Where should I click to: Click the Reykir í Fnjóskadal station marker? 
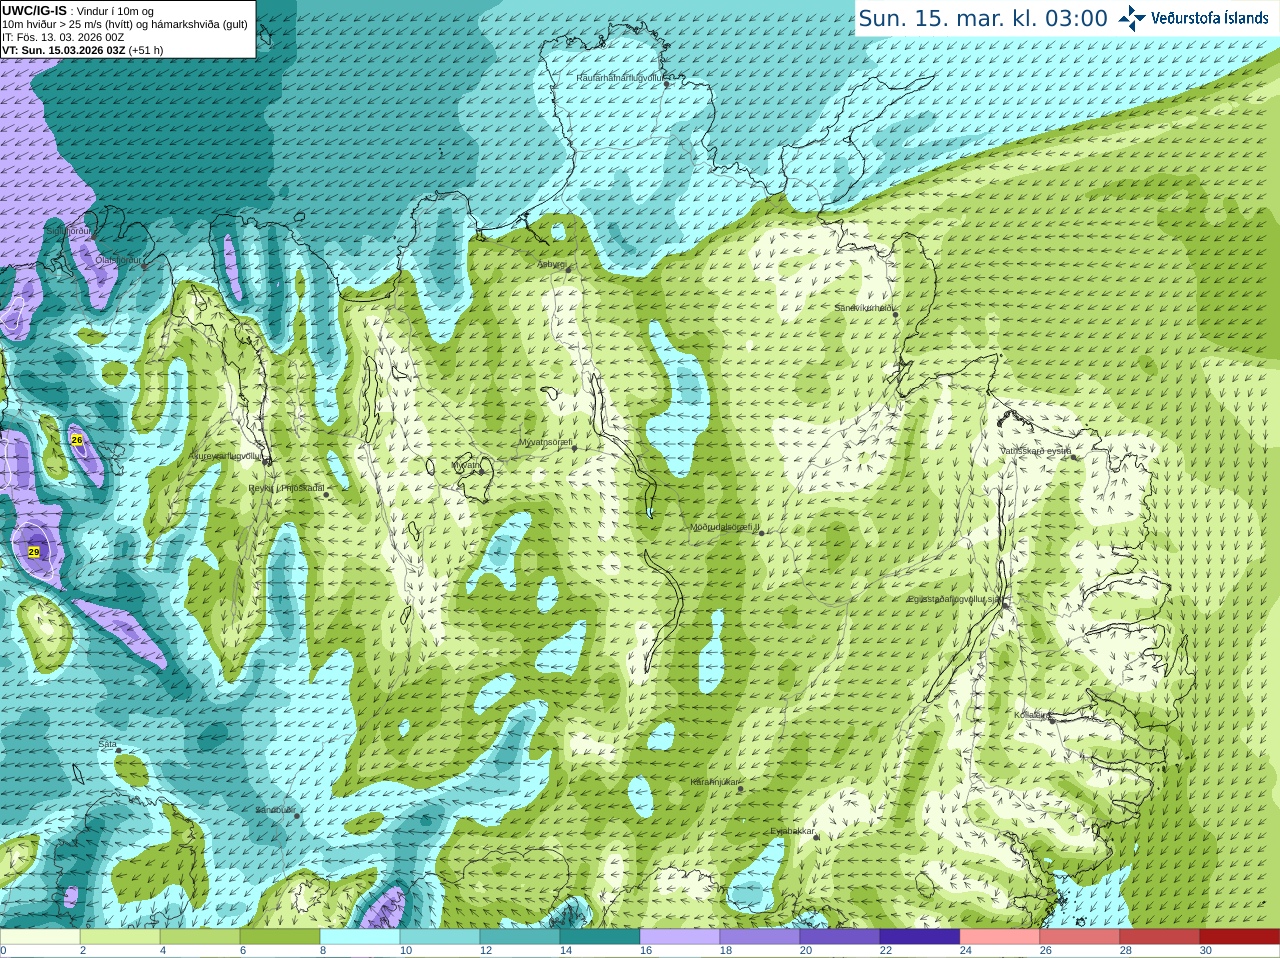tap(327, 495)
